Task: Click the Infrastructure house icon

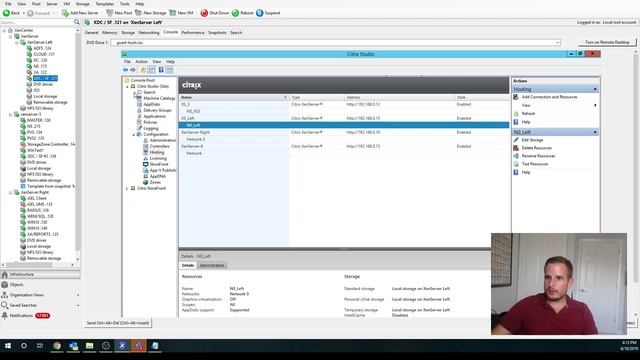Action: pyautogui.click(x=5, y=275)
